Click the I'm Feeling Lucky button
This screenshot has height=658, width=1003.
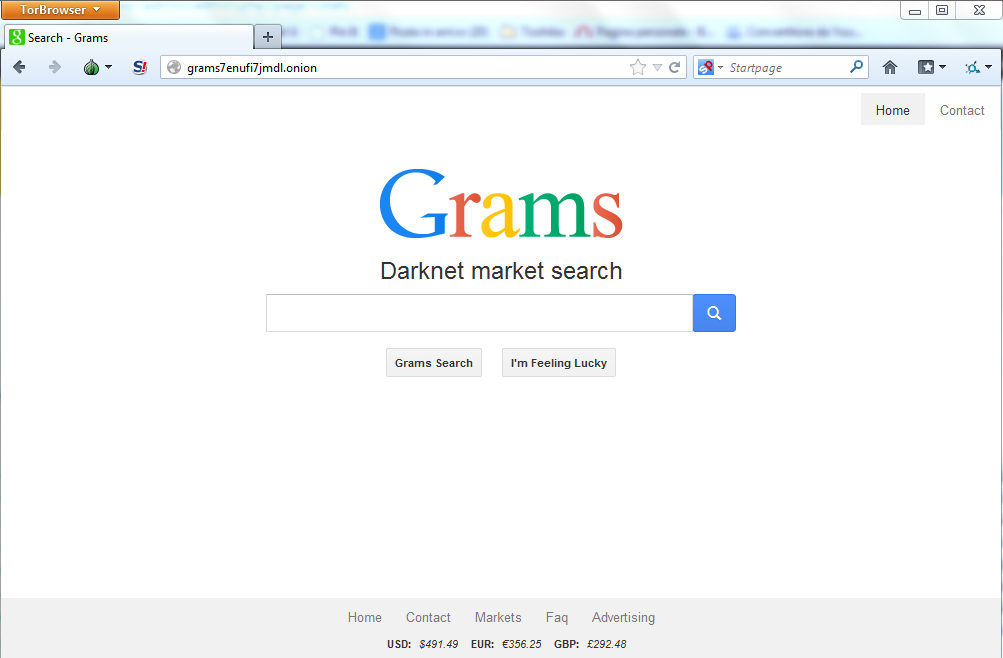click(558, 362)
